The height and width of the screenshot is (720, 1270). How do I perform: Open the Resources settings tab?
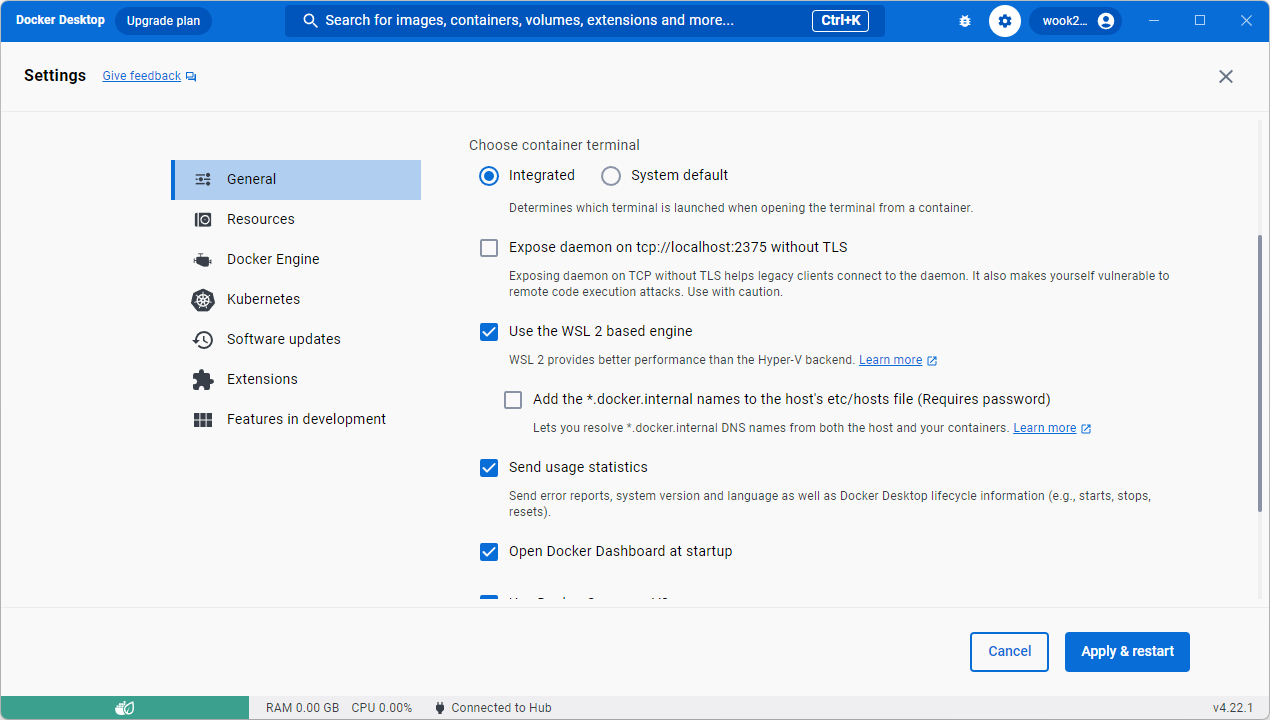(296, 220)
